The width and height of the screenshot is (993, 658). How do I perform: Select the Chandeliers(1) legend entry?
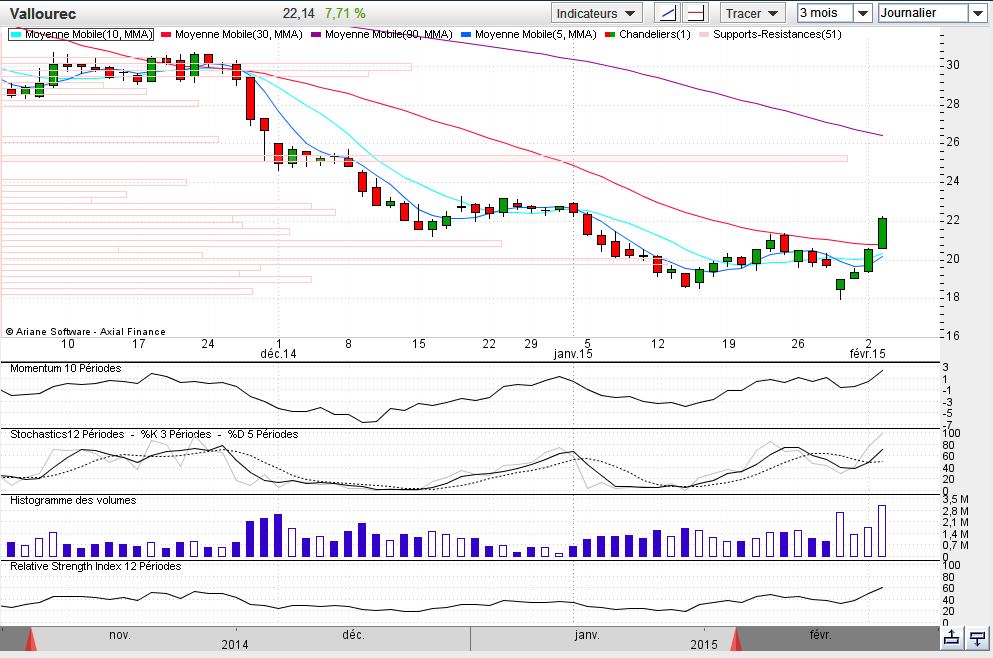pyautogui.click(x=648, y=34)
